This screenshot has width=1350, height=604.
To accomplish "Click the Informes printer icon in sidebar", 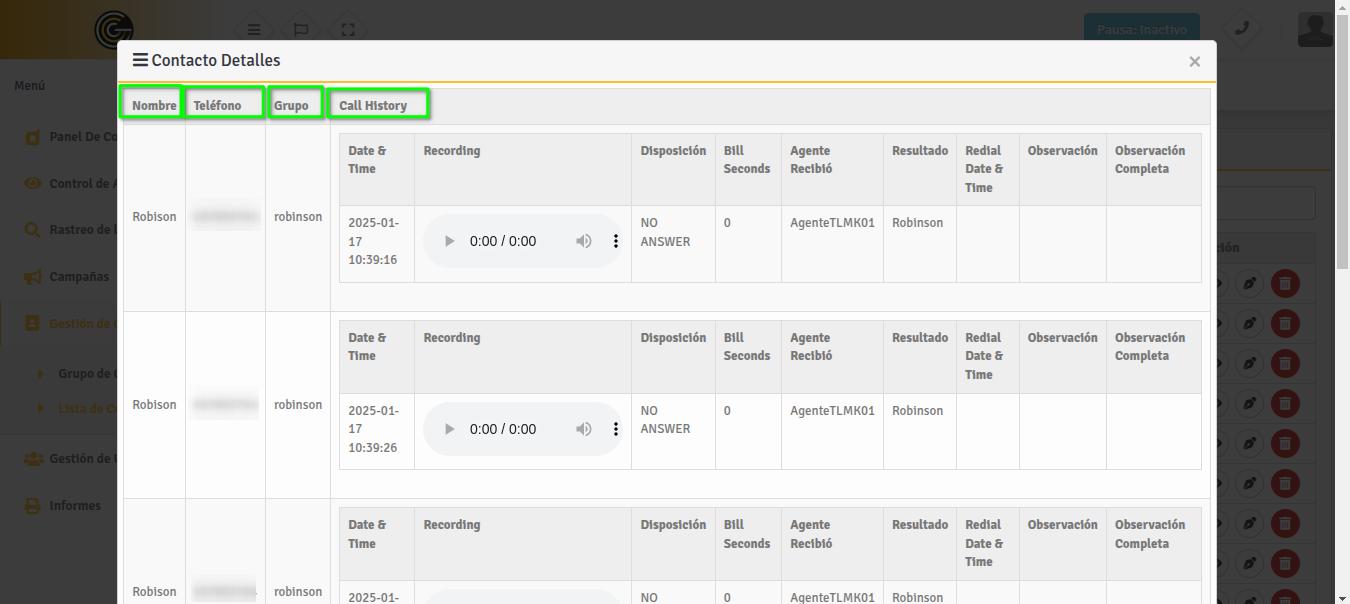I will 31,505.
